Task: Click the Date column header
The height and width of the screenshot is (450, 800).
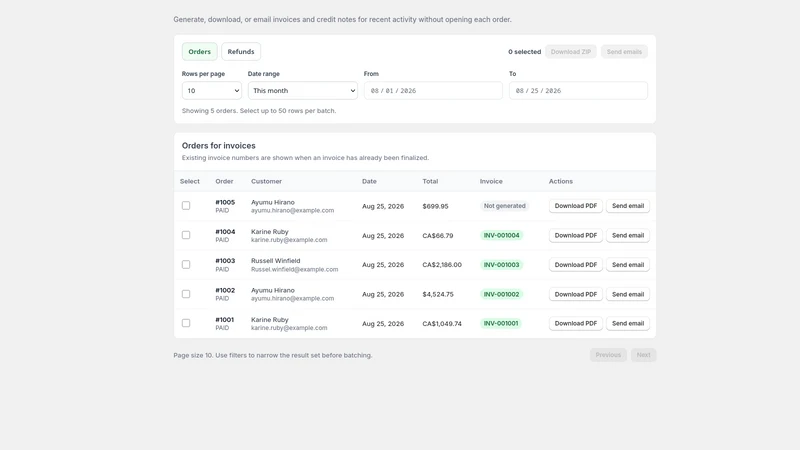Action: tap(369, 181)
